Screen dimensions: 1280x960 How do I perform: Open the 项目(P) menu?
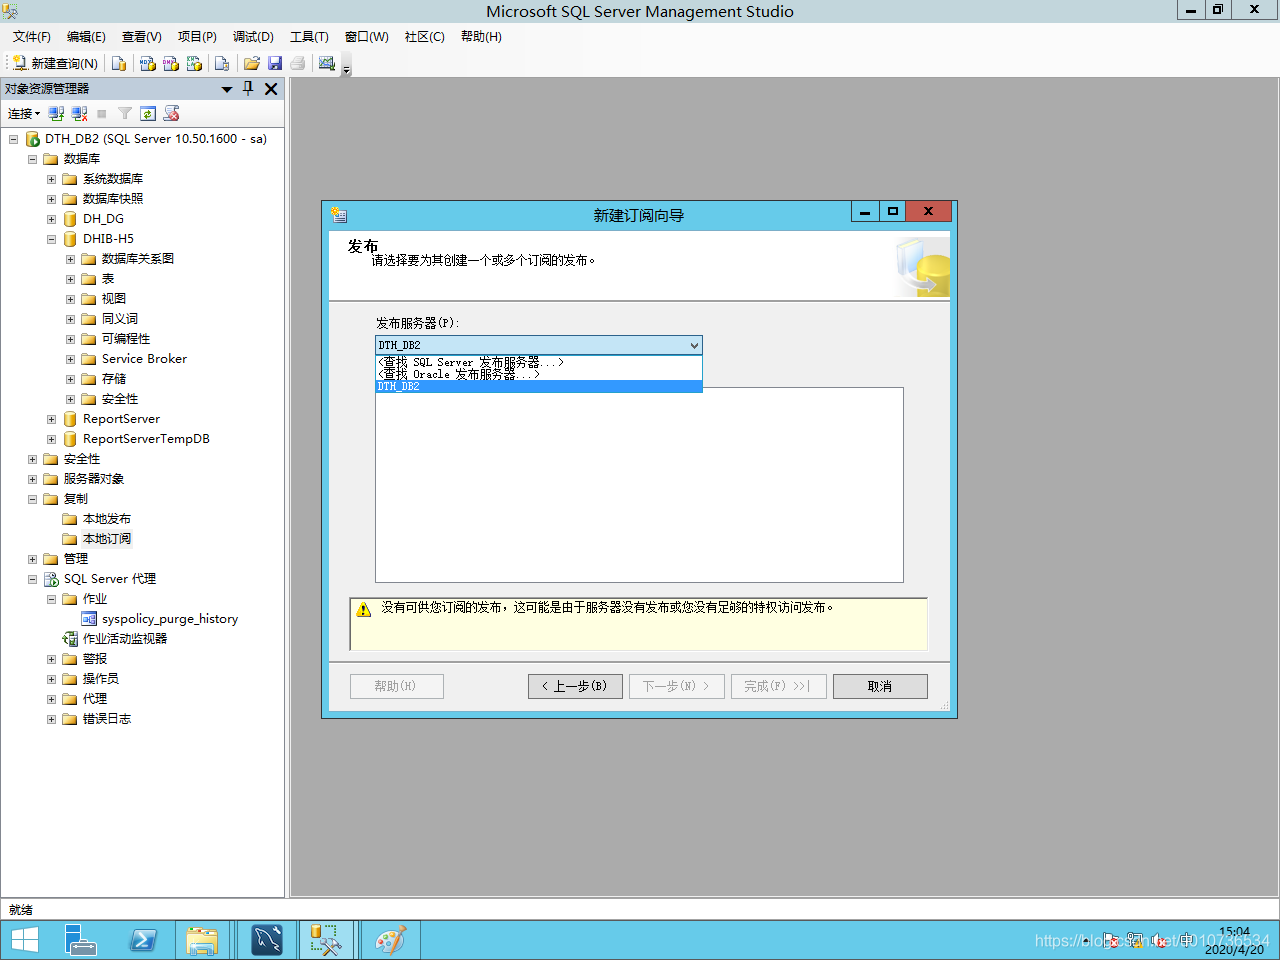197,37
